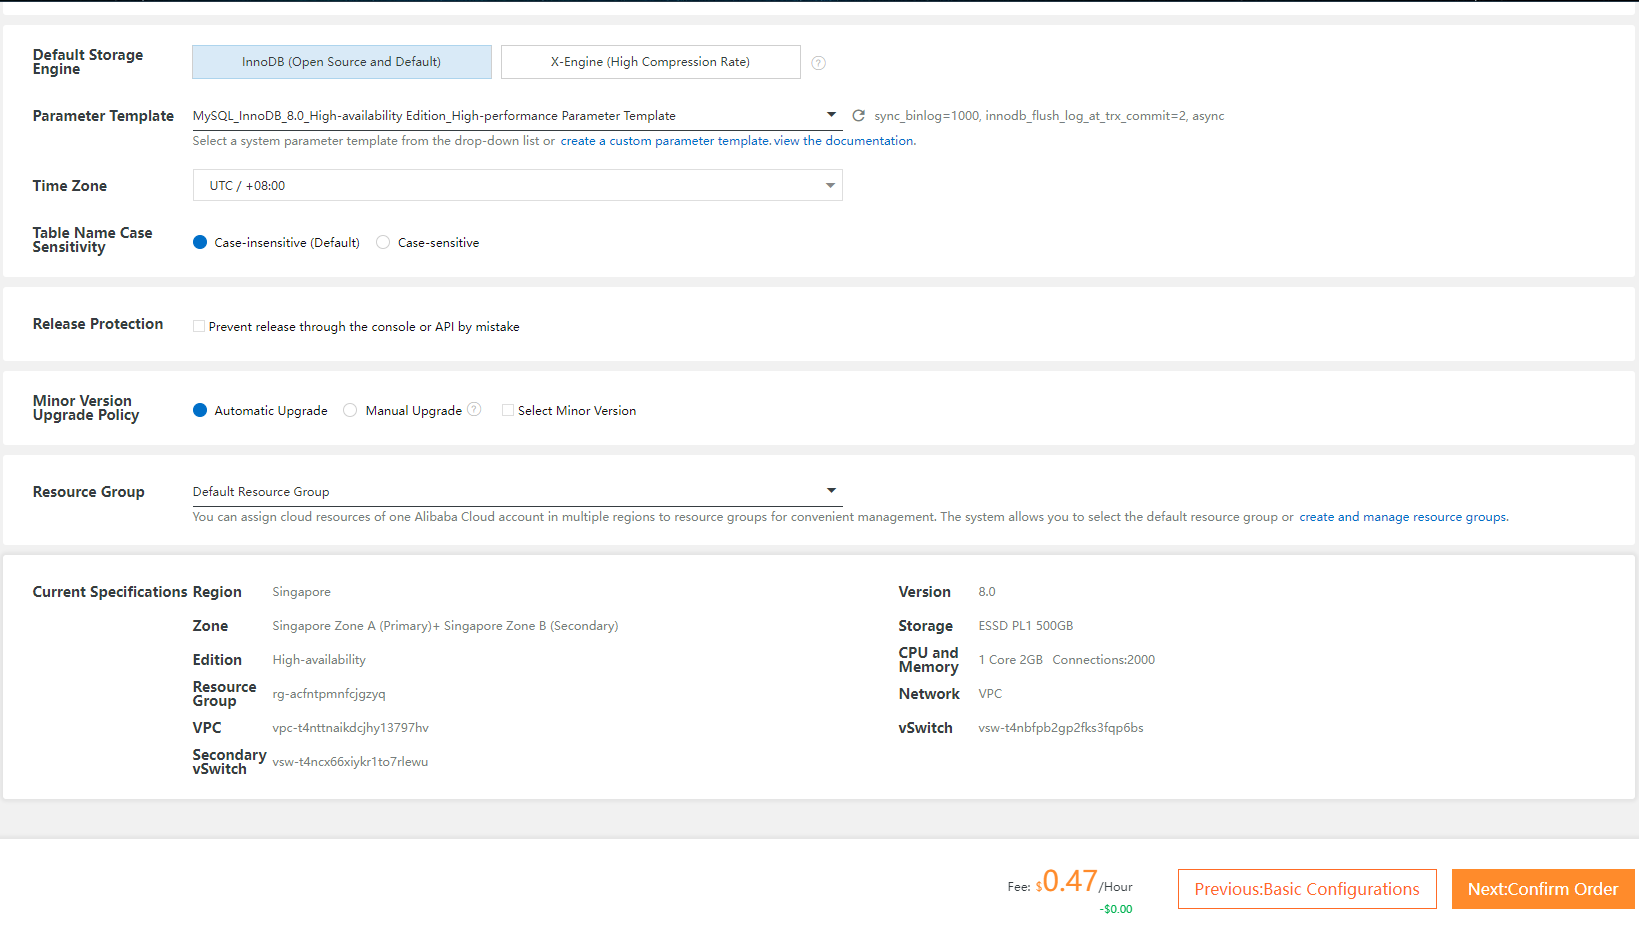Click the refresh parameter template icon

click(858, 116)
